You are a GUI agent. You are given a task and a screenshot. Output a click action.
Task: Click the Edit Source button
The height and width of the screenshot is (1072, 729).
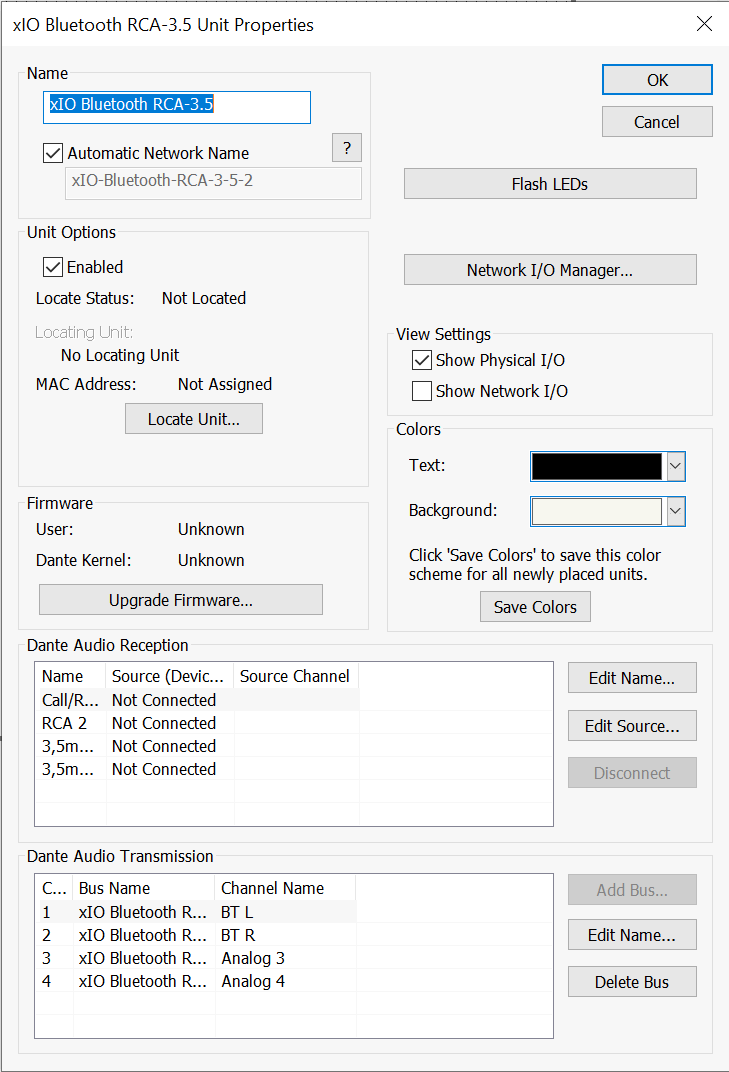(x=632, y=725)
